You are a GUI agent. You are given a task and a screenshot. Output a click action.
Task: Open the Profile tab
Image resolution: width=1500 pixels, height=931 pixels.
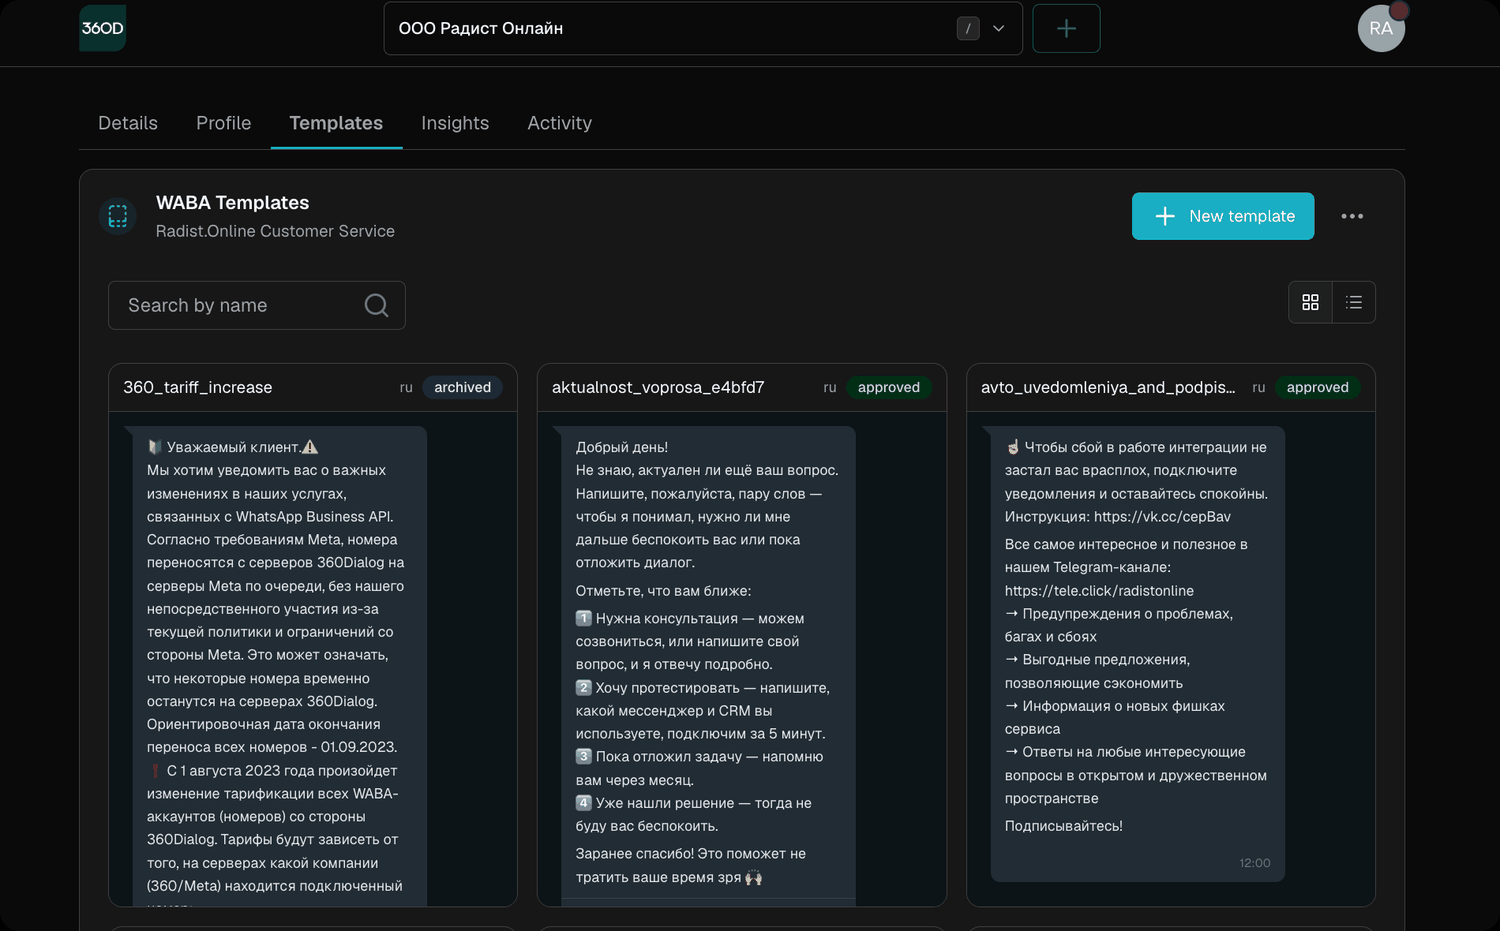pos(224,123)
